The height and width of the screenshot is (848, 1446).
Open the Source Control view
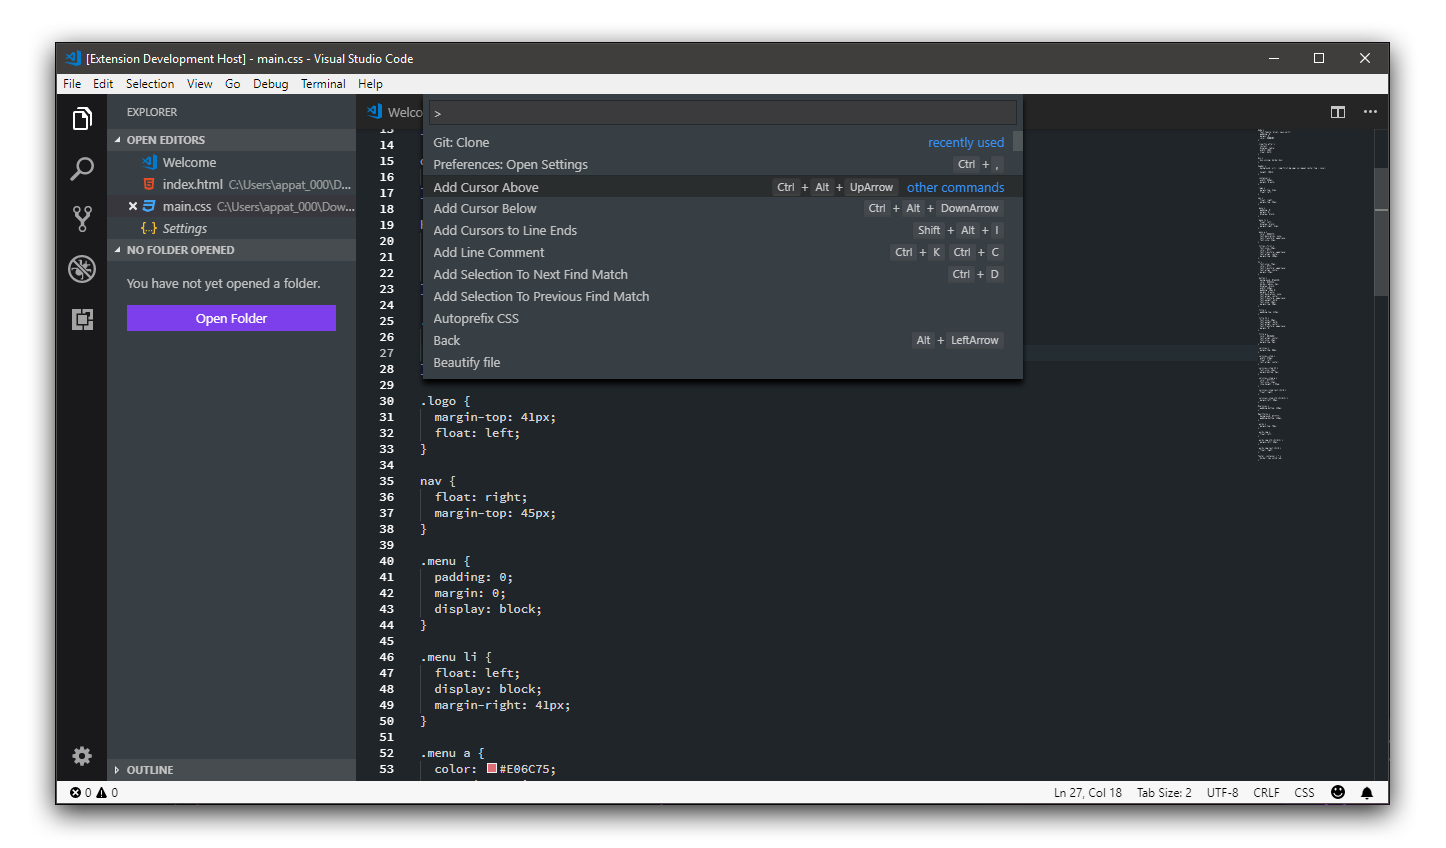[81, 219]
